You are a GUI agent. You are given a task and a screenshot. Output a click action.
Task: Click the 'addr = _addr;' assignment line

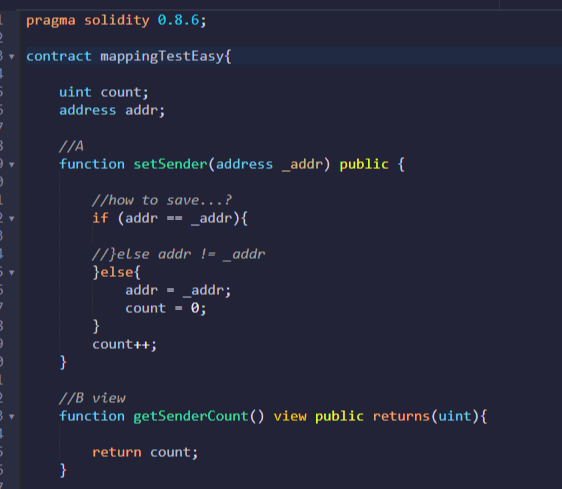click(x=178, y=290)
